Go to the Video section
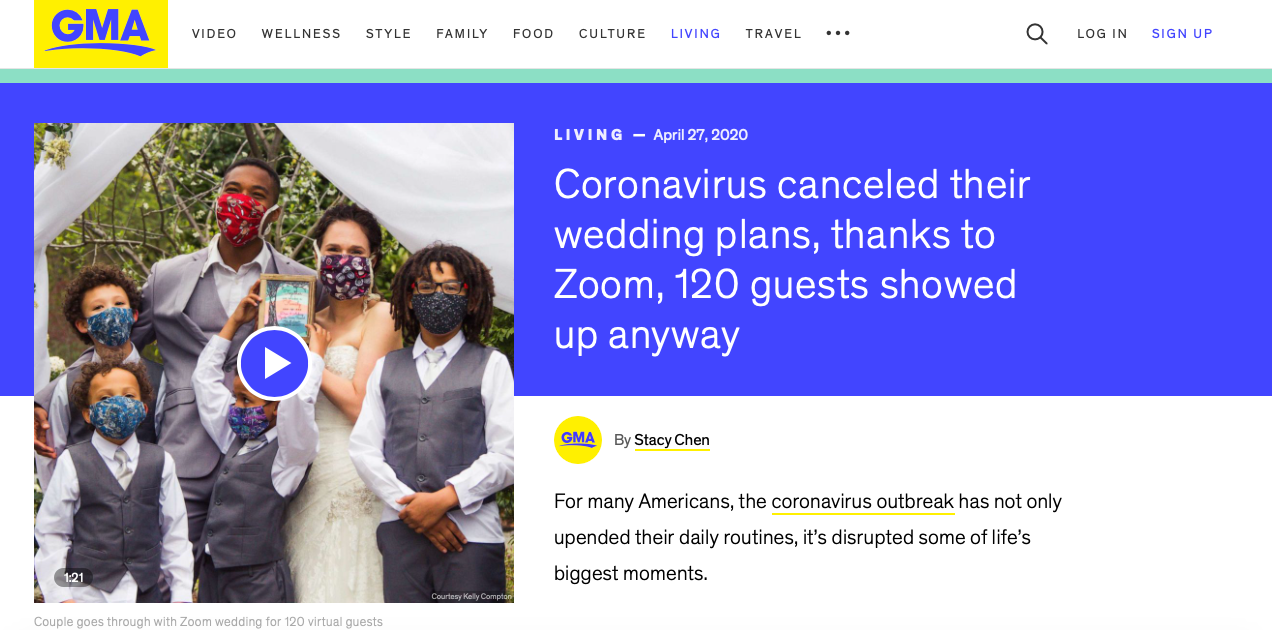1272x630 pixels. [x=215, y=34]
